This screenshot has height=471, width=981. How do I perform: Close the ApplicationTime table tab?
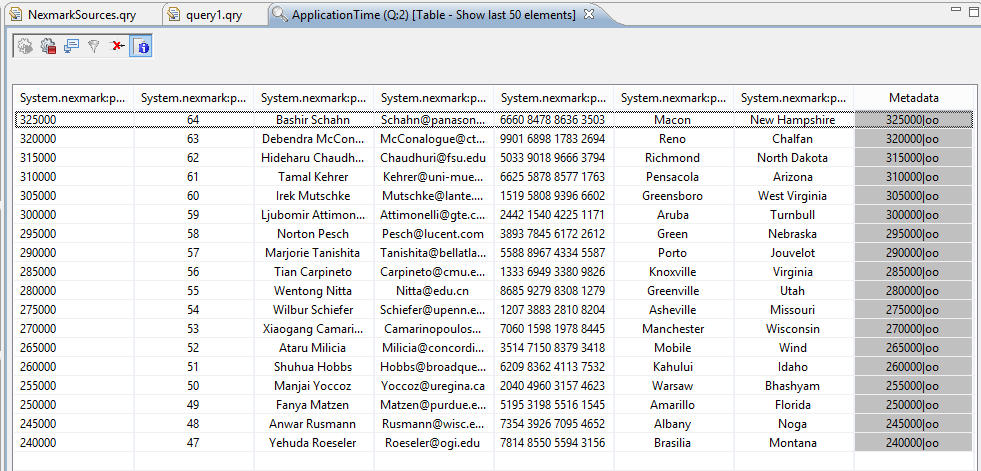click(589, 14)
